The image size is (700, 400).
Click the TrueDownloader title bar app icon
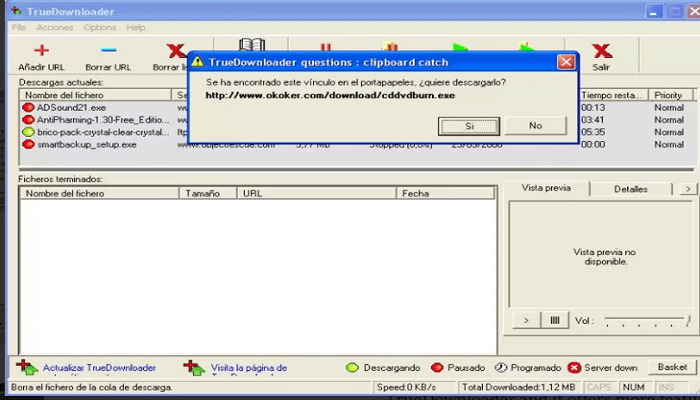(16, 11)
